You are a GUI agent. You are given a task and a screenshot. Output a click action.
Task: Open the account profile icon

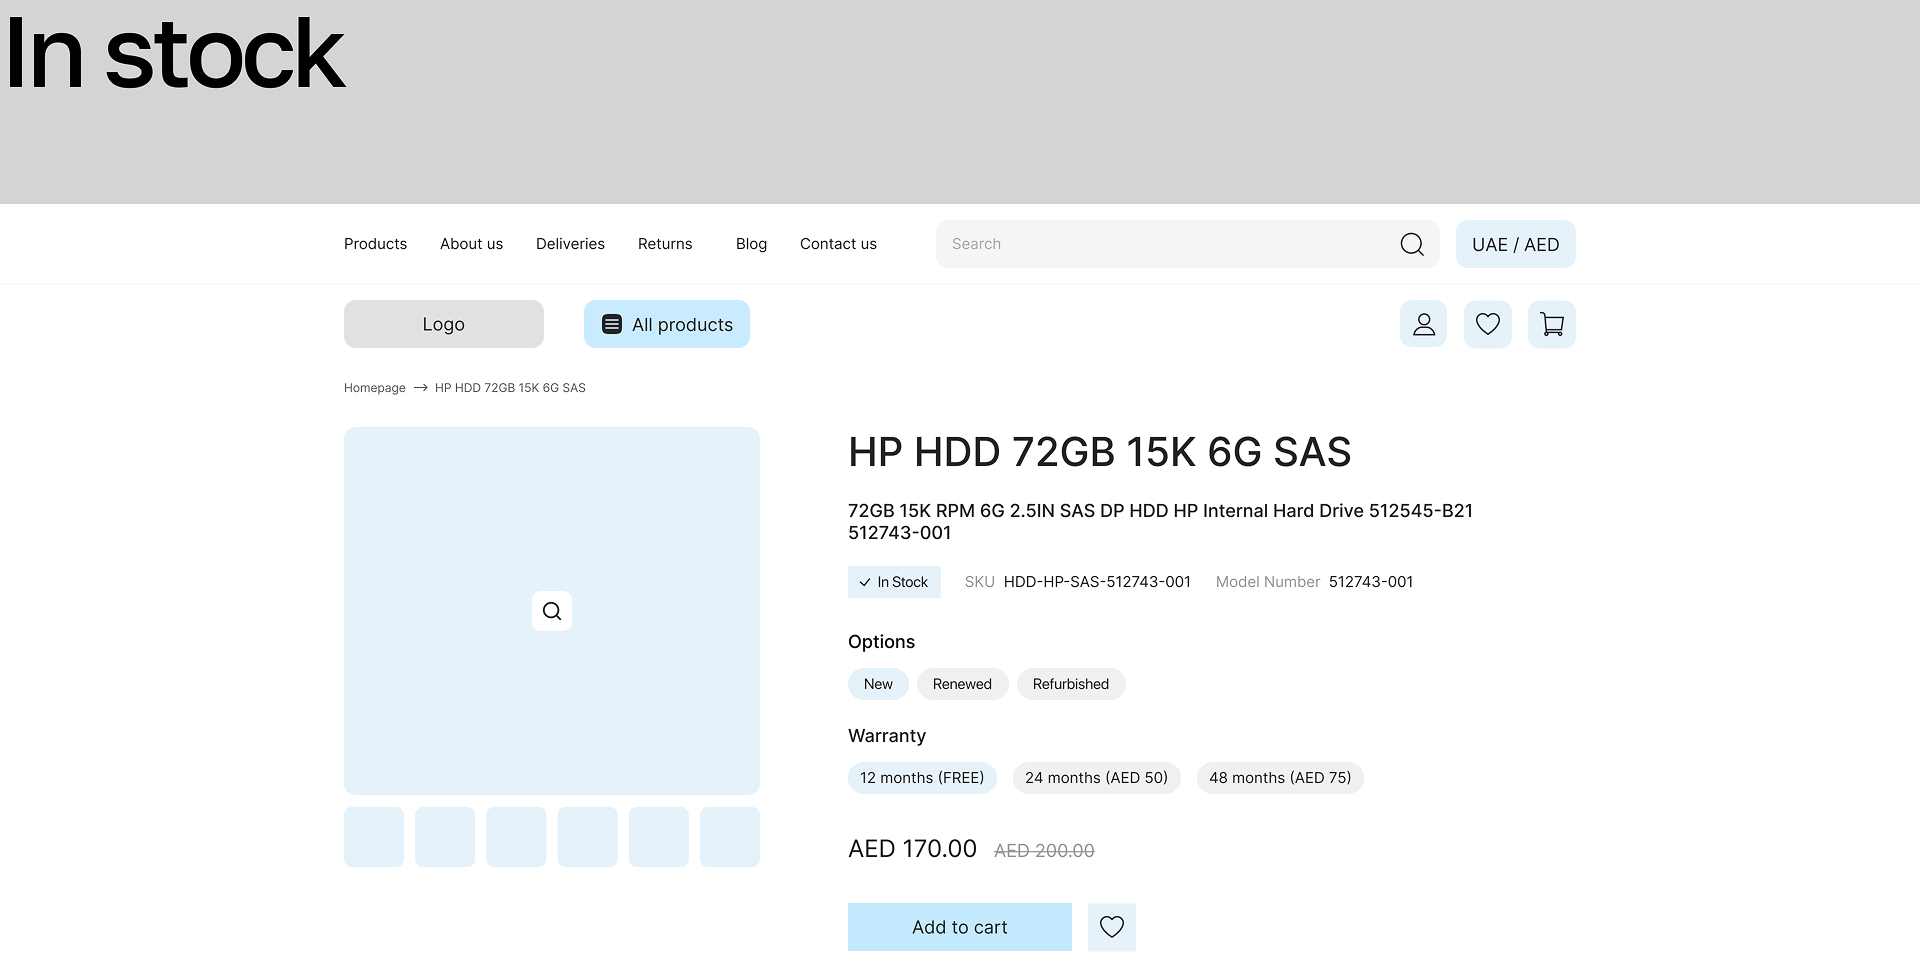click(x=1423, y=323)
